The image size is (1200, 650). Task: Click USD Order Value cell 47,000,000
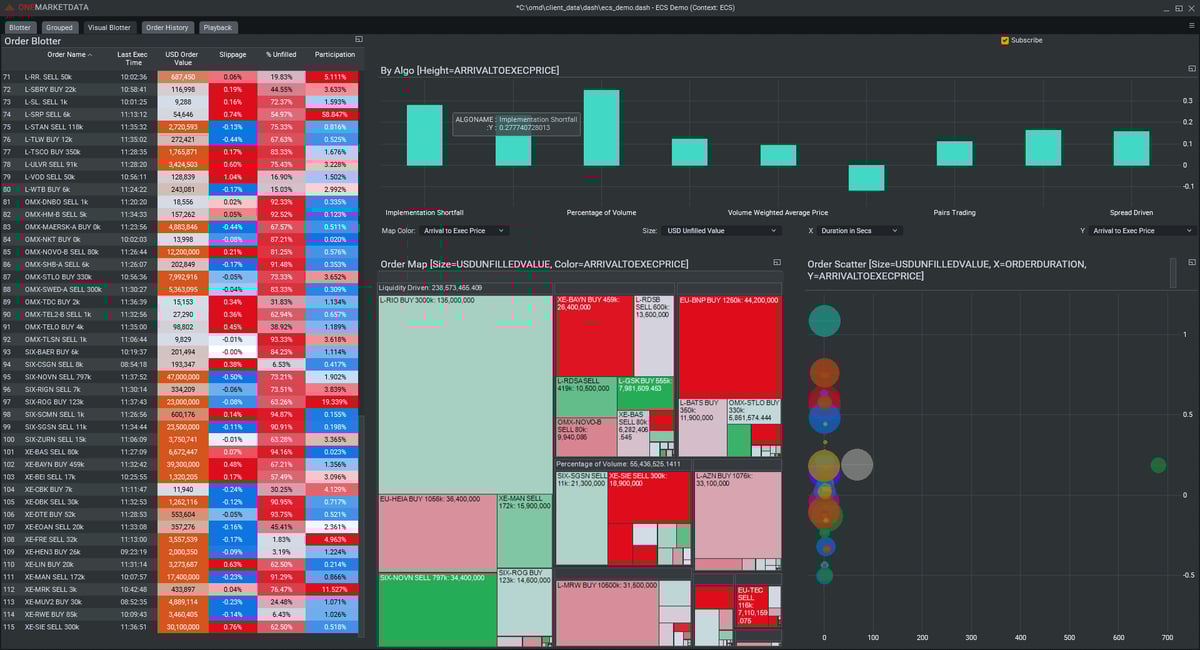tap(182, 377)
